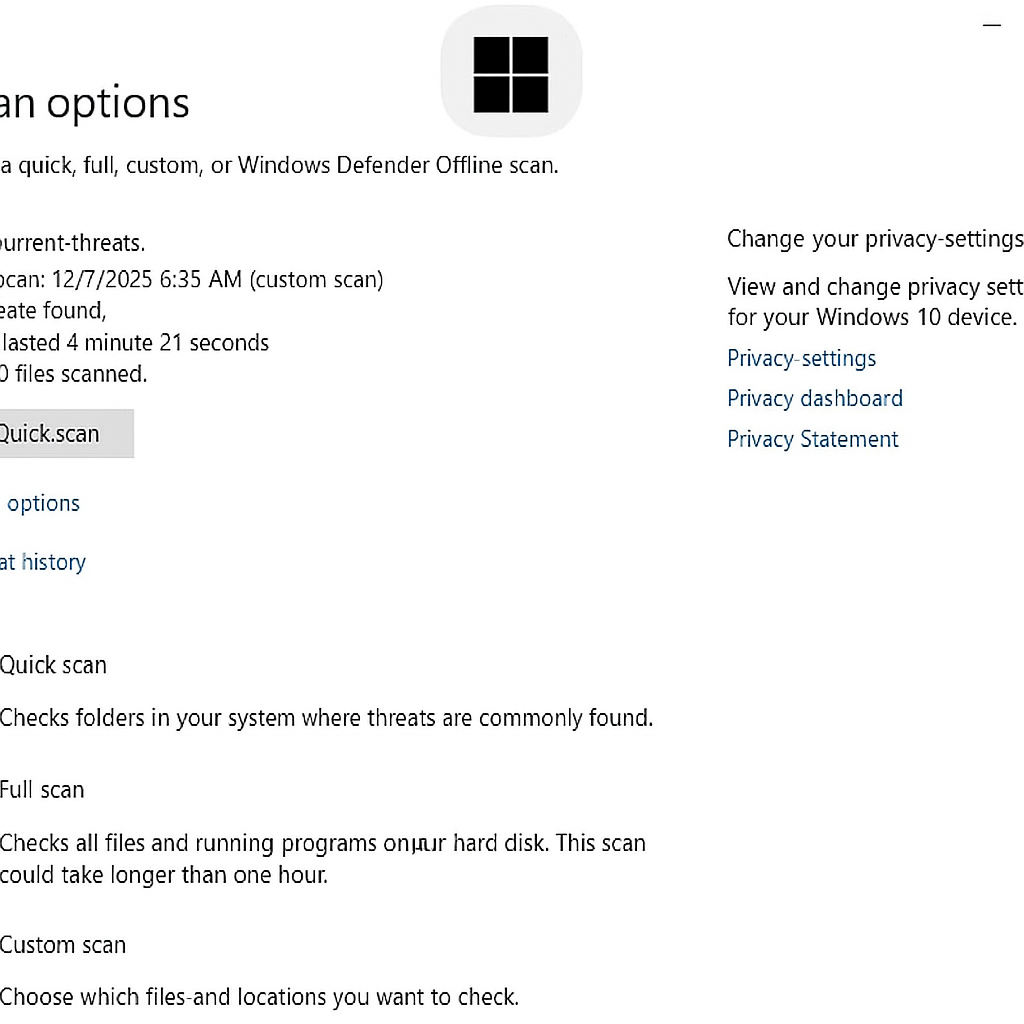Select the Custom scan option
This screenshot has height=1024, width=1024.
tap(63, 945)
